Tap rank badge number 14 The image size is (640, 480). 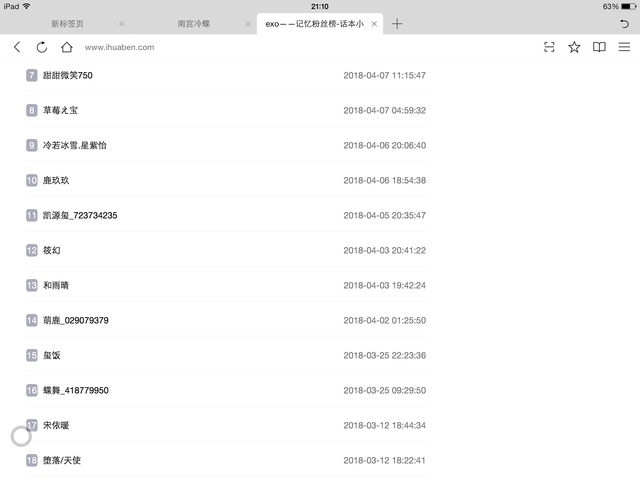[32, 321]
